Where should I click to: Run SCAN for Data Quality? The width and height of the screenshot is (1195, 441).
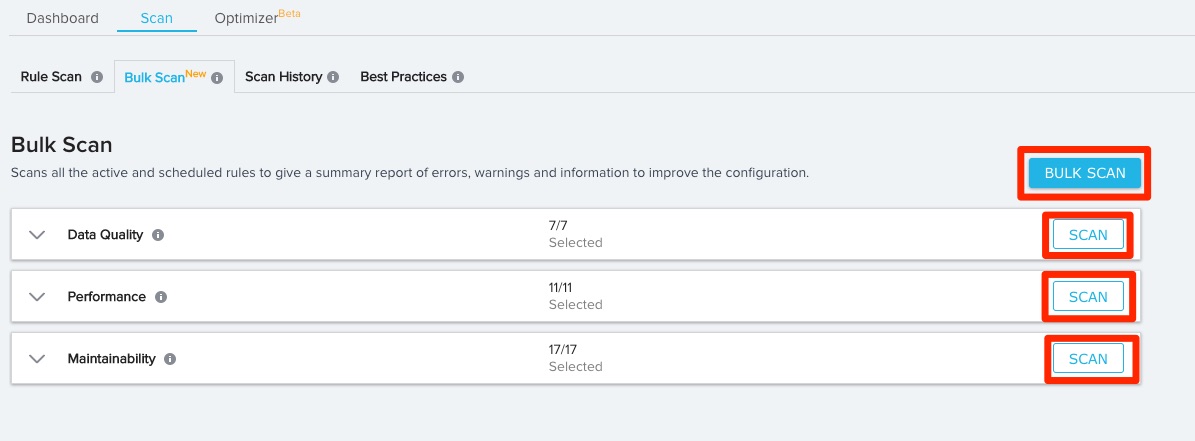[1088, 235]
